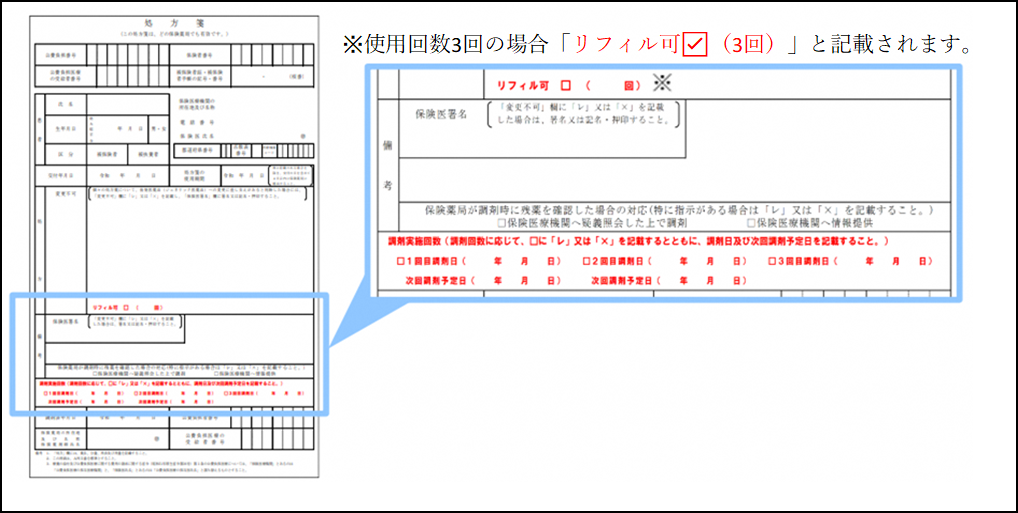Check the 2回目調剤日 box
The height and width of the screenshot is (513, 1018).
(586, 261)
